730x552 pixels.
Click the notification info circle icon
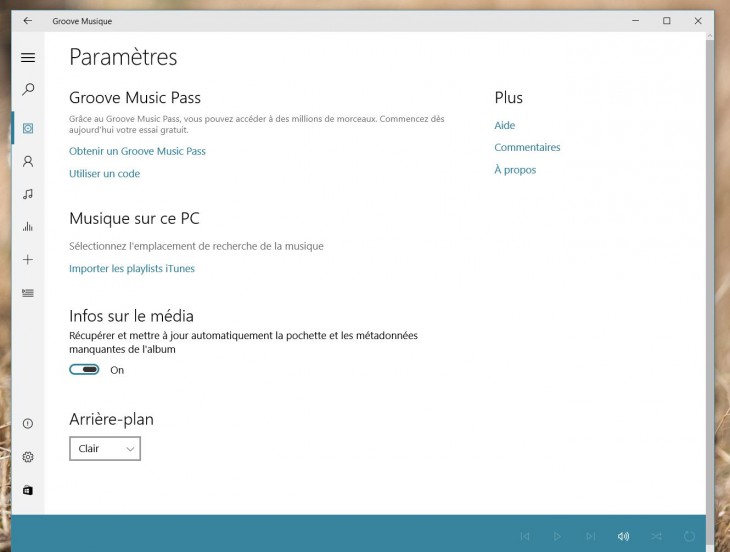point(28,424)
